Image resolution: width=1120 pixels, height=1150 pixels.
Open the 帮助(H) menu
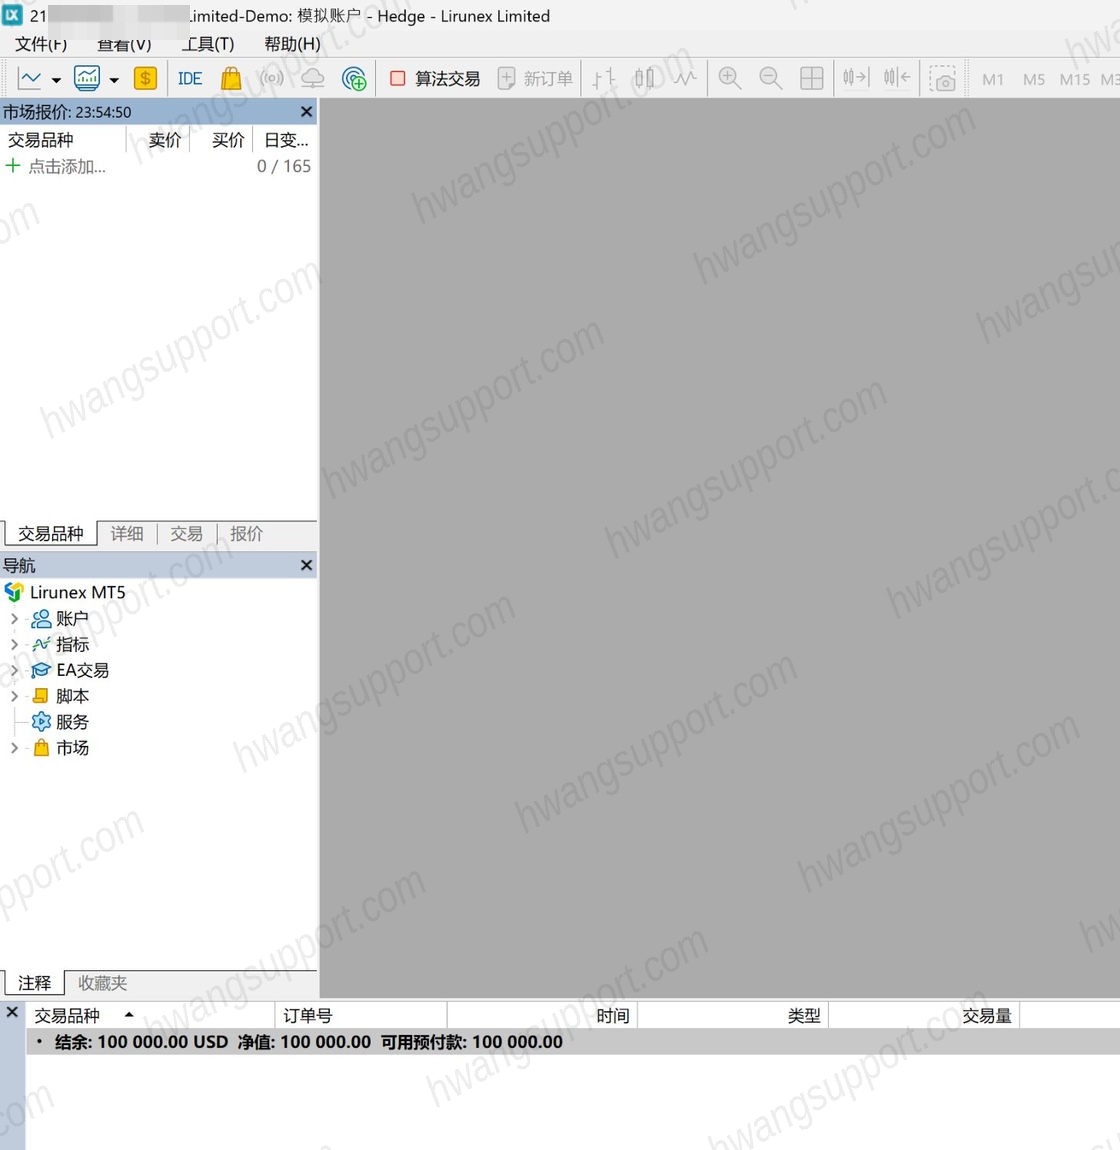point(292,44)
